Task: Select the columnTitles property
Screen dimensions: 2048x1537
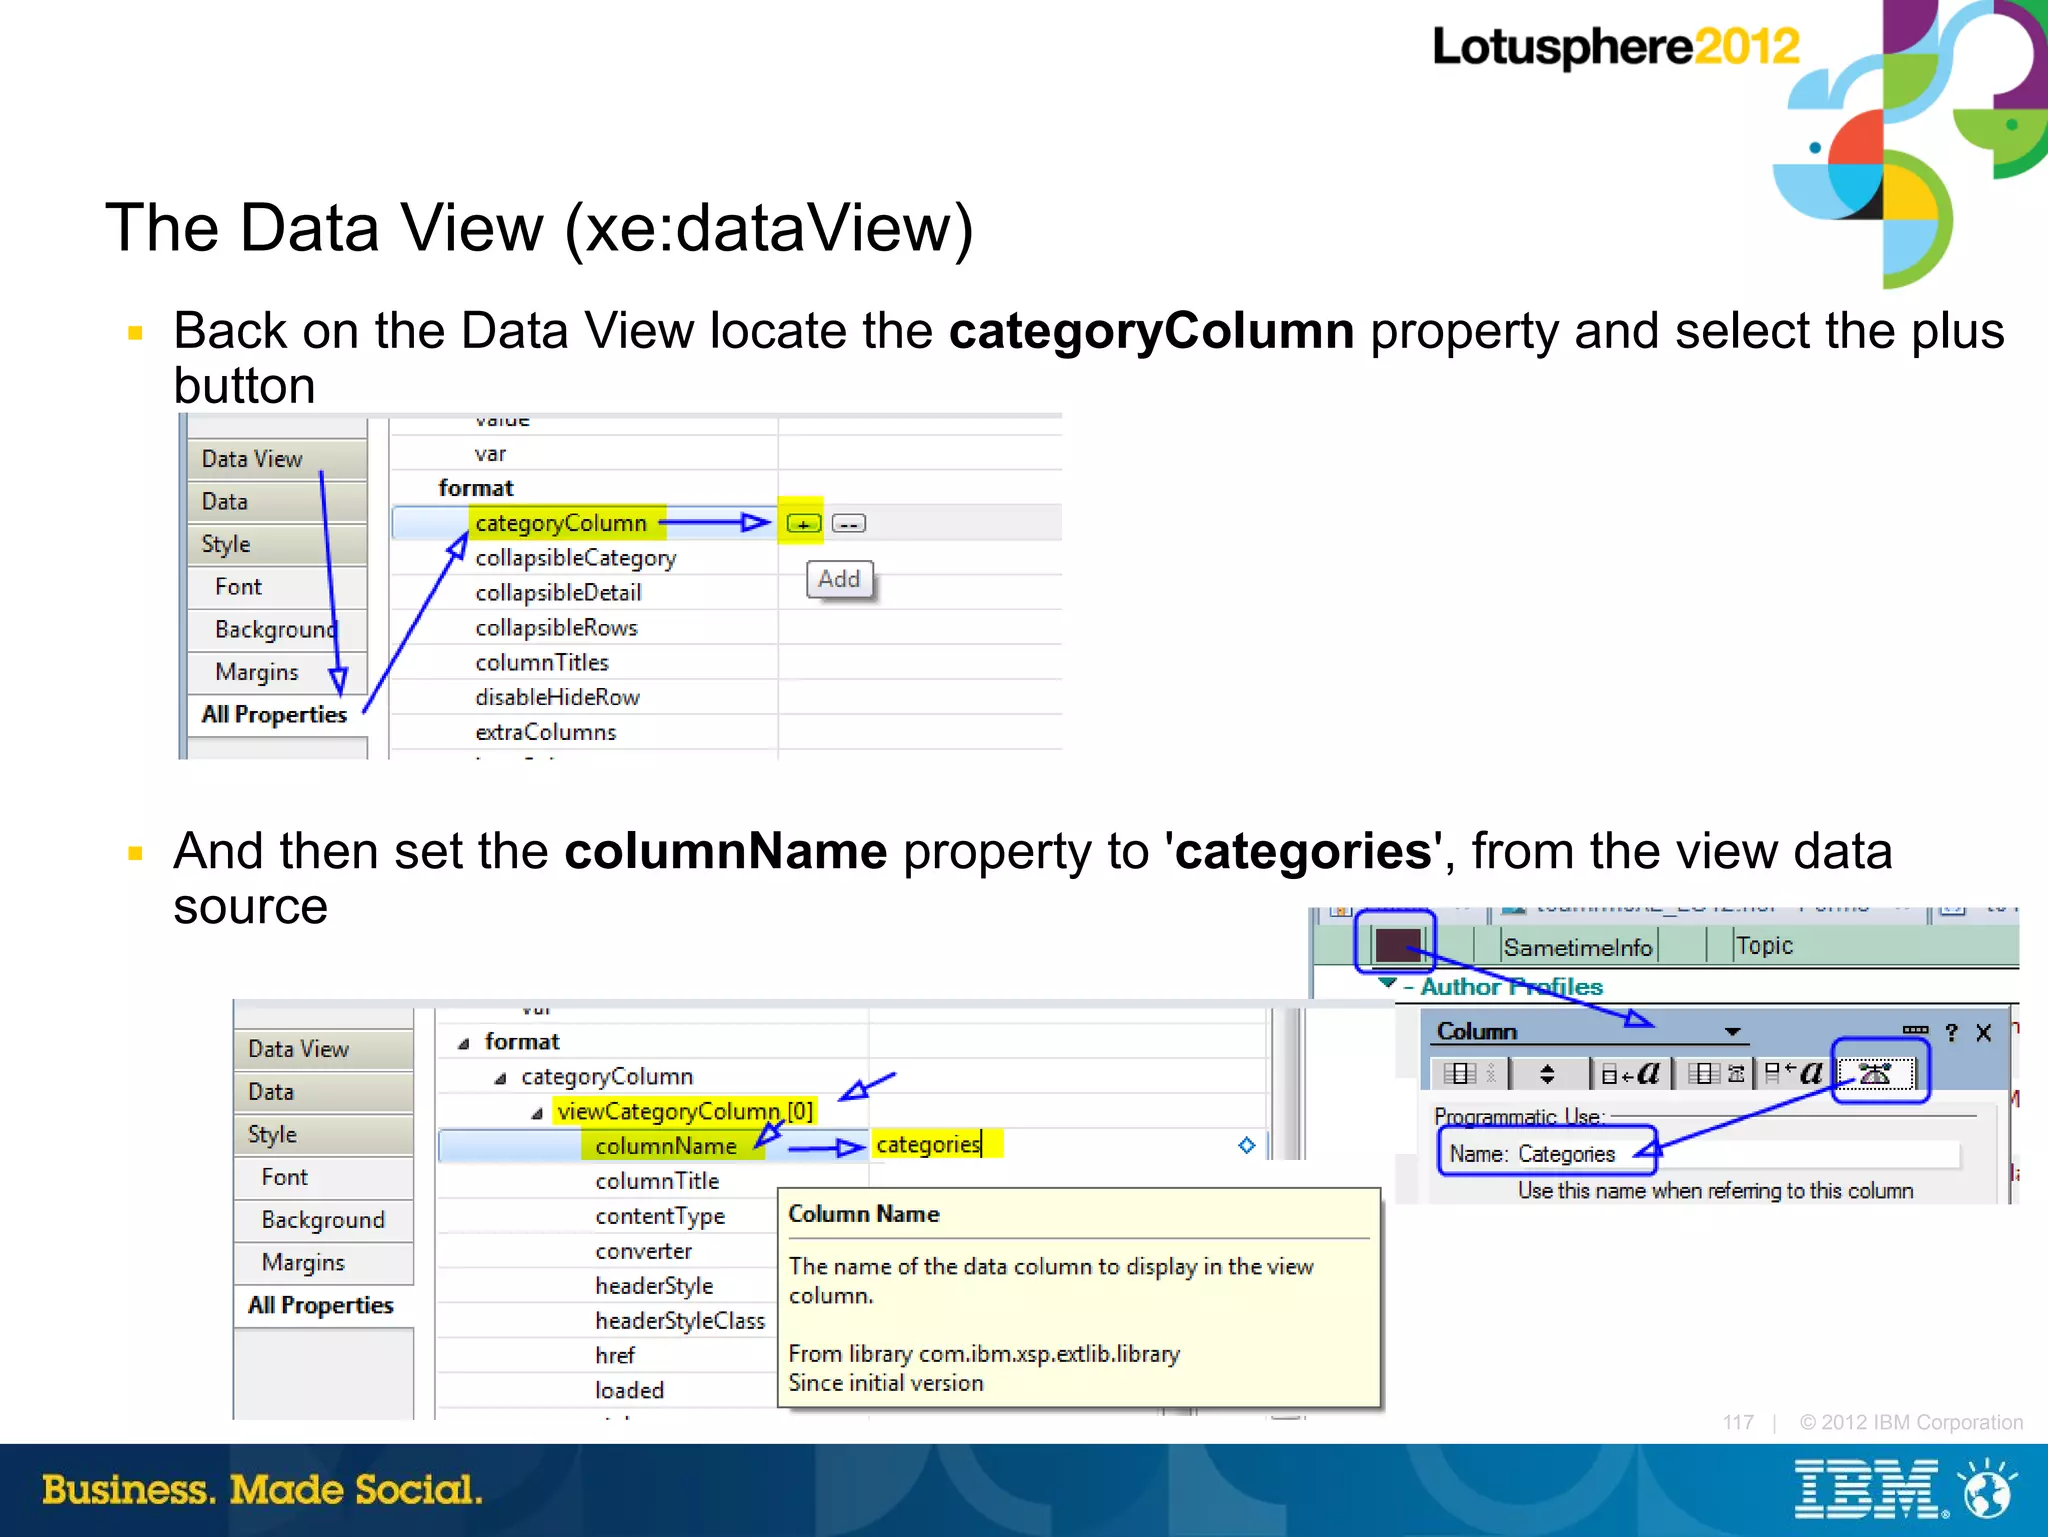Action: [x=542, y=663]
